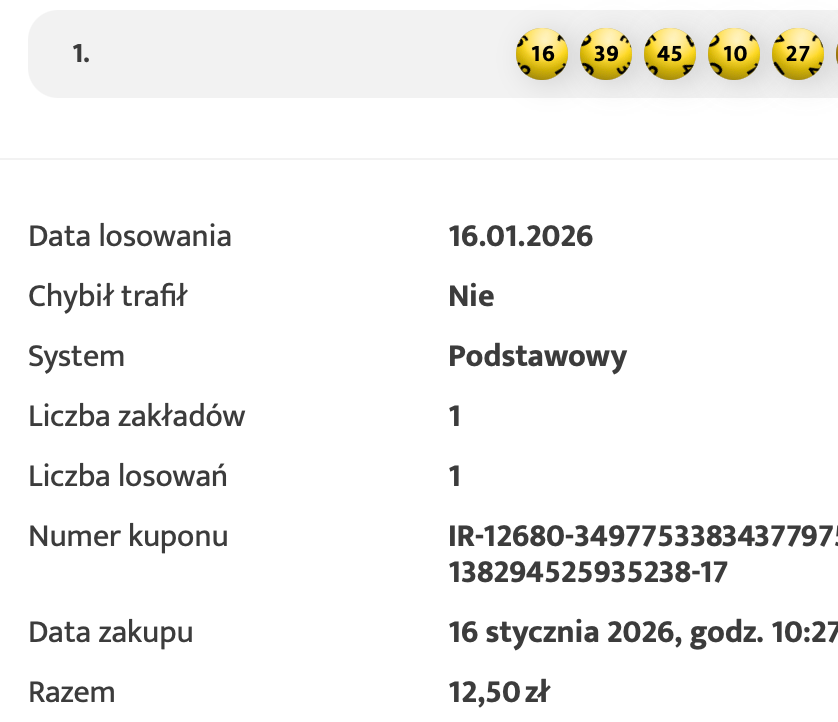
Task: Click the bet row number "1."
Action: coord(81,54)
